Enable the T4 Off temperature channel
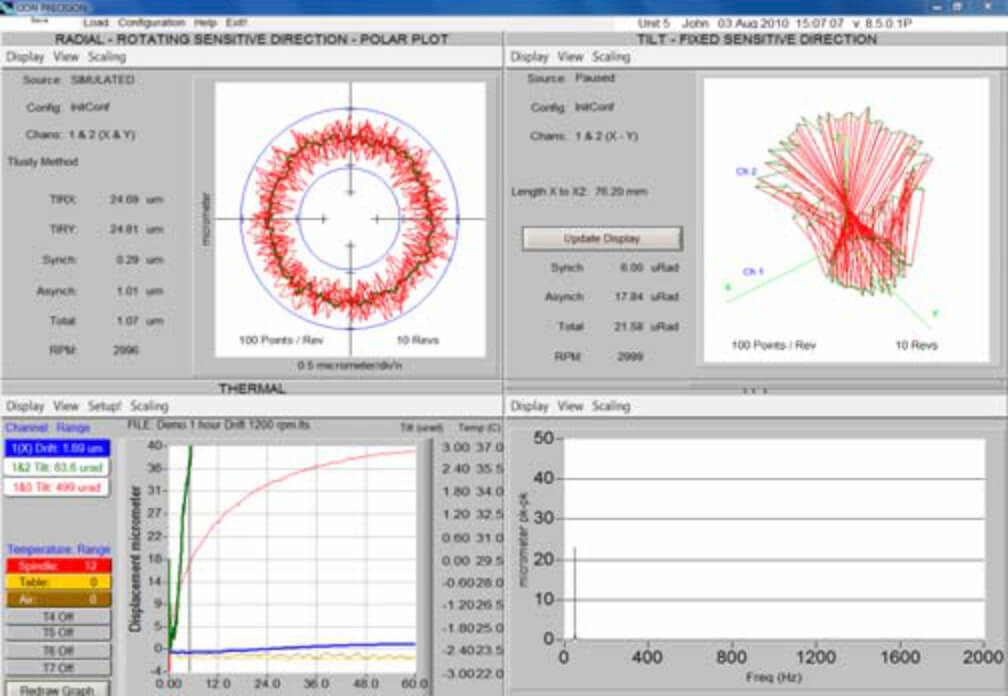 (58, 616)
